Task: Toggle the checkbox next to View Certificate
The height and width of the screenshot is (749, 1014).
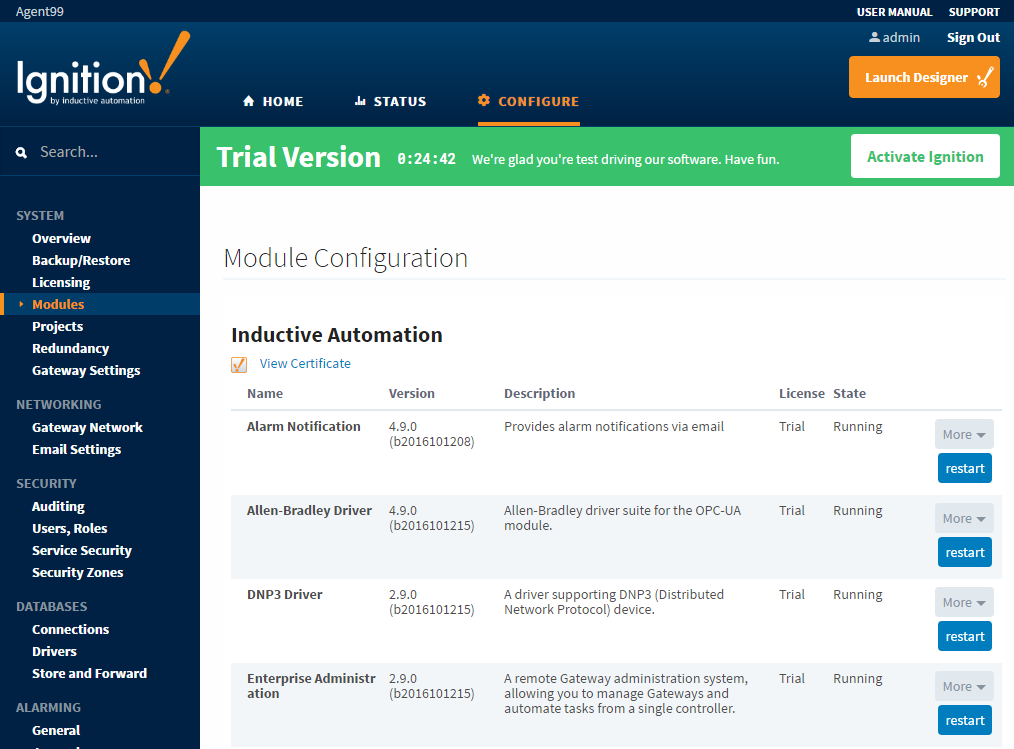Action: [238, 364]
